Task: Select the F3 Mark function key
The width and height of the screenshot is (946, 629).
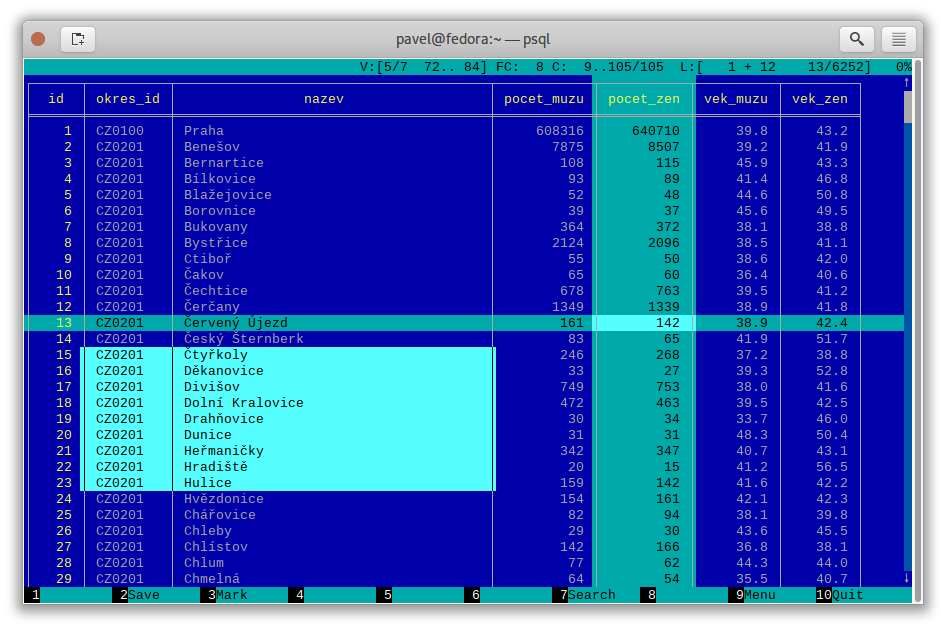Action: click(224, 595)
